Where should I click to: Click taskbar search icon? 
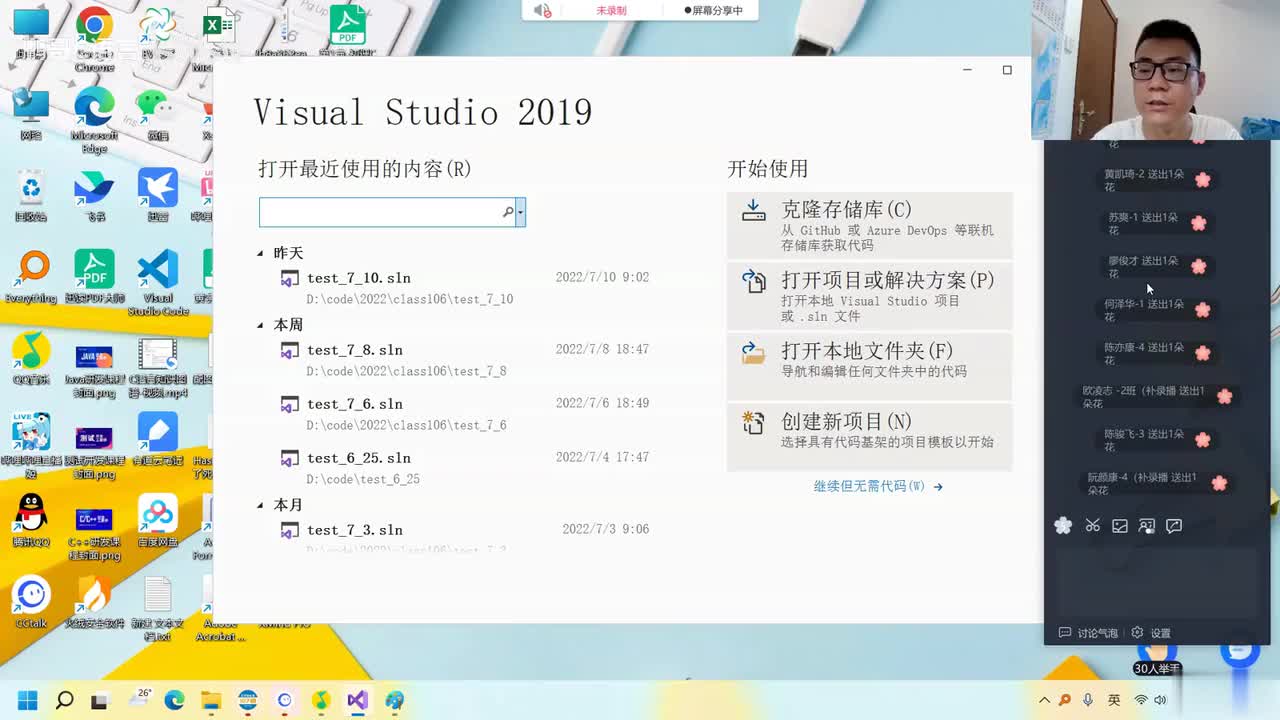(x=64, y=700)
